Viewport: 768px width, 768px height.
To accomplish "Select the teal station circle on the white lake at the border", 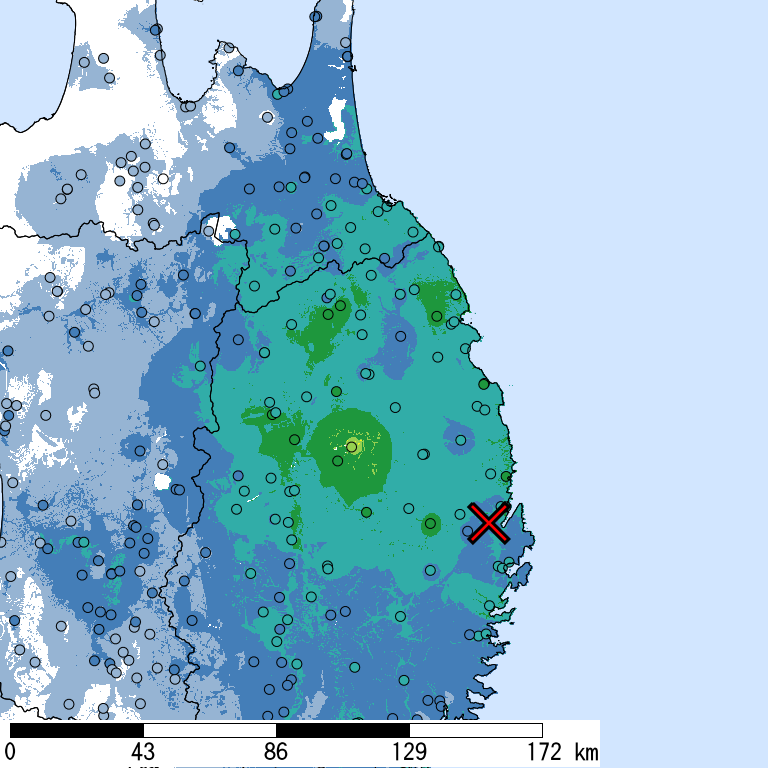I will [x=234, y=234].
